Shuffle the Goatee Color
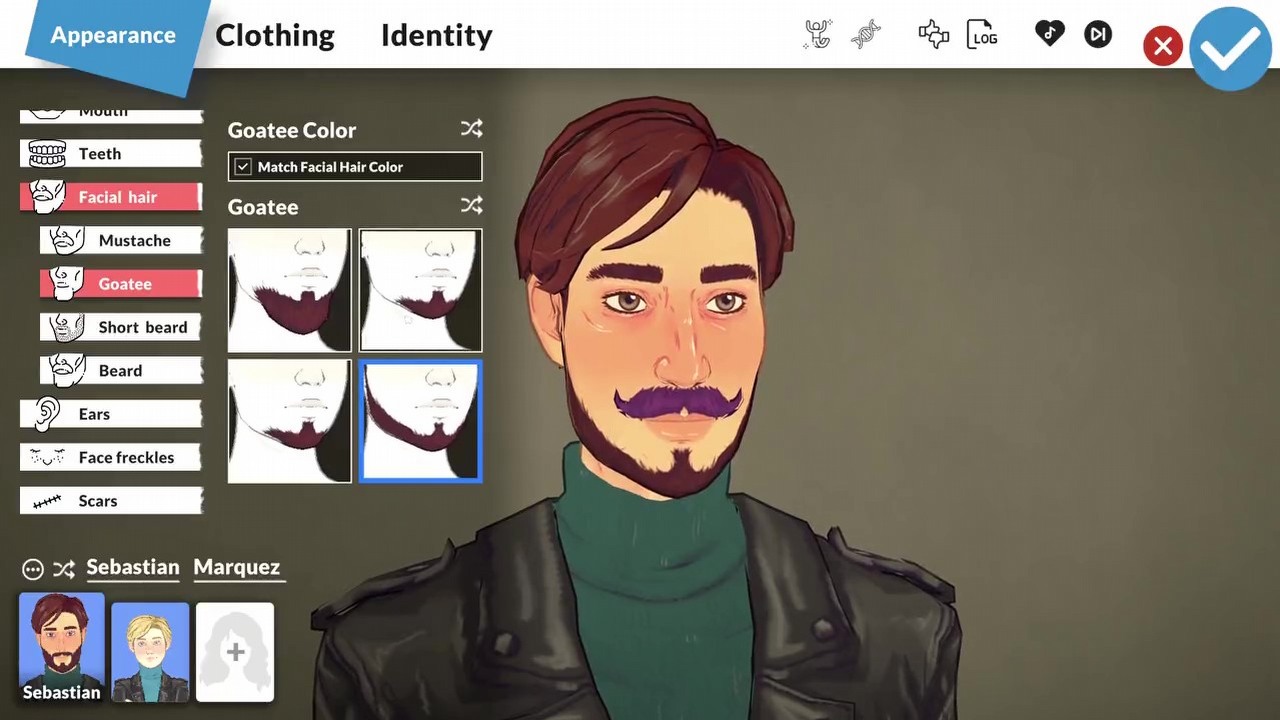 pyautogui.click(x=471, y=128)
